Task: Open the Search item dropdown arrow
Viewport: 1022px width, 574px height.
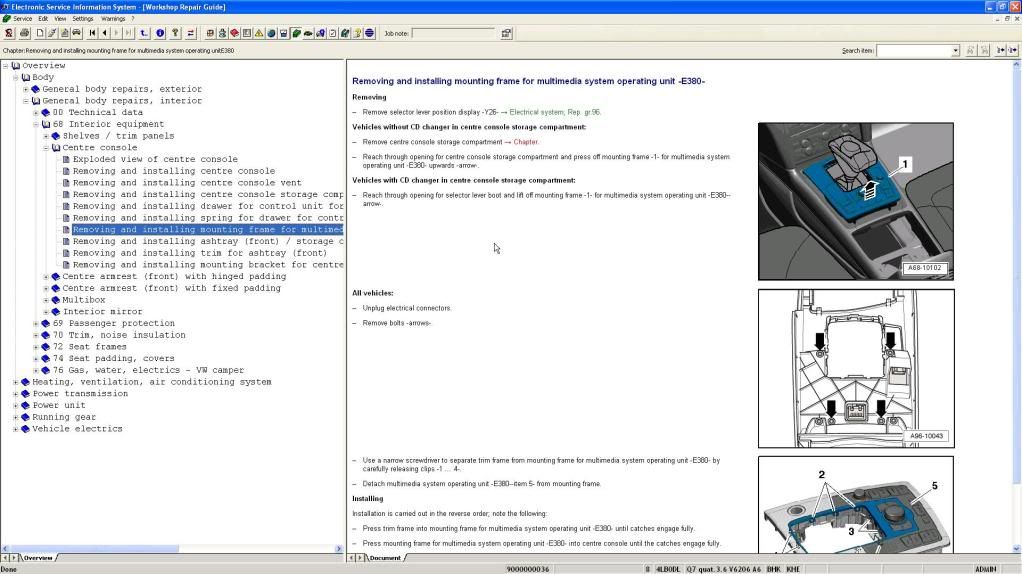Action: point(955,50)
